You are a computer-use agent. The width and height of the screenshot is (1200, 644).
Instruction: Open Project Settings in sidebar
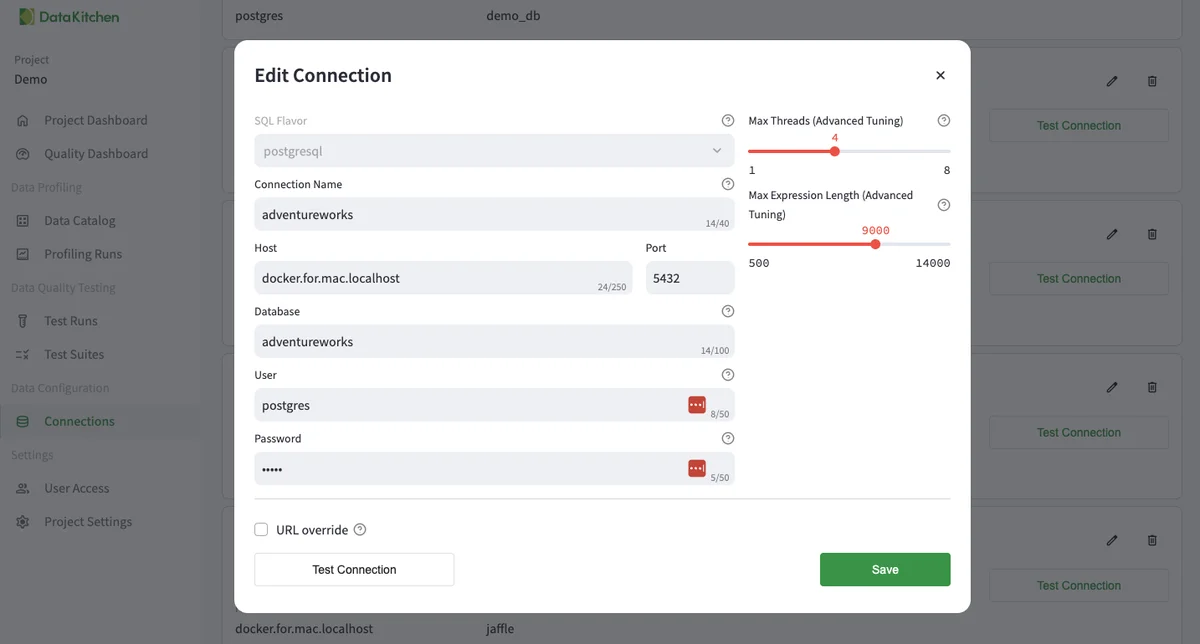point(87,522)
